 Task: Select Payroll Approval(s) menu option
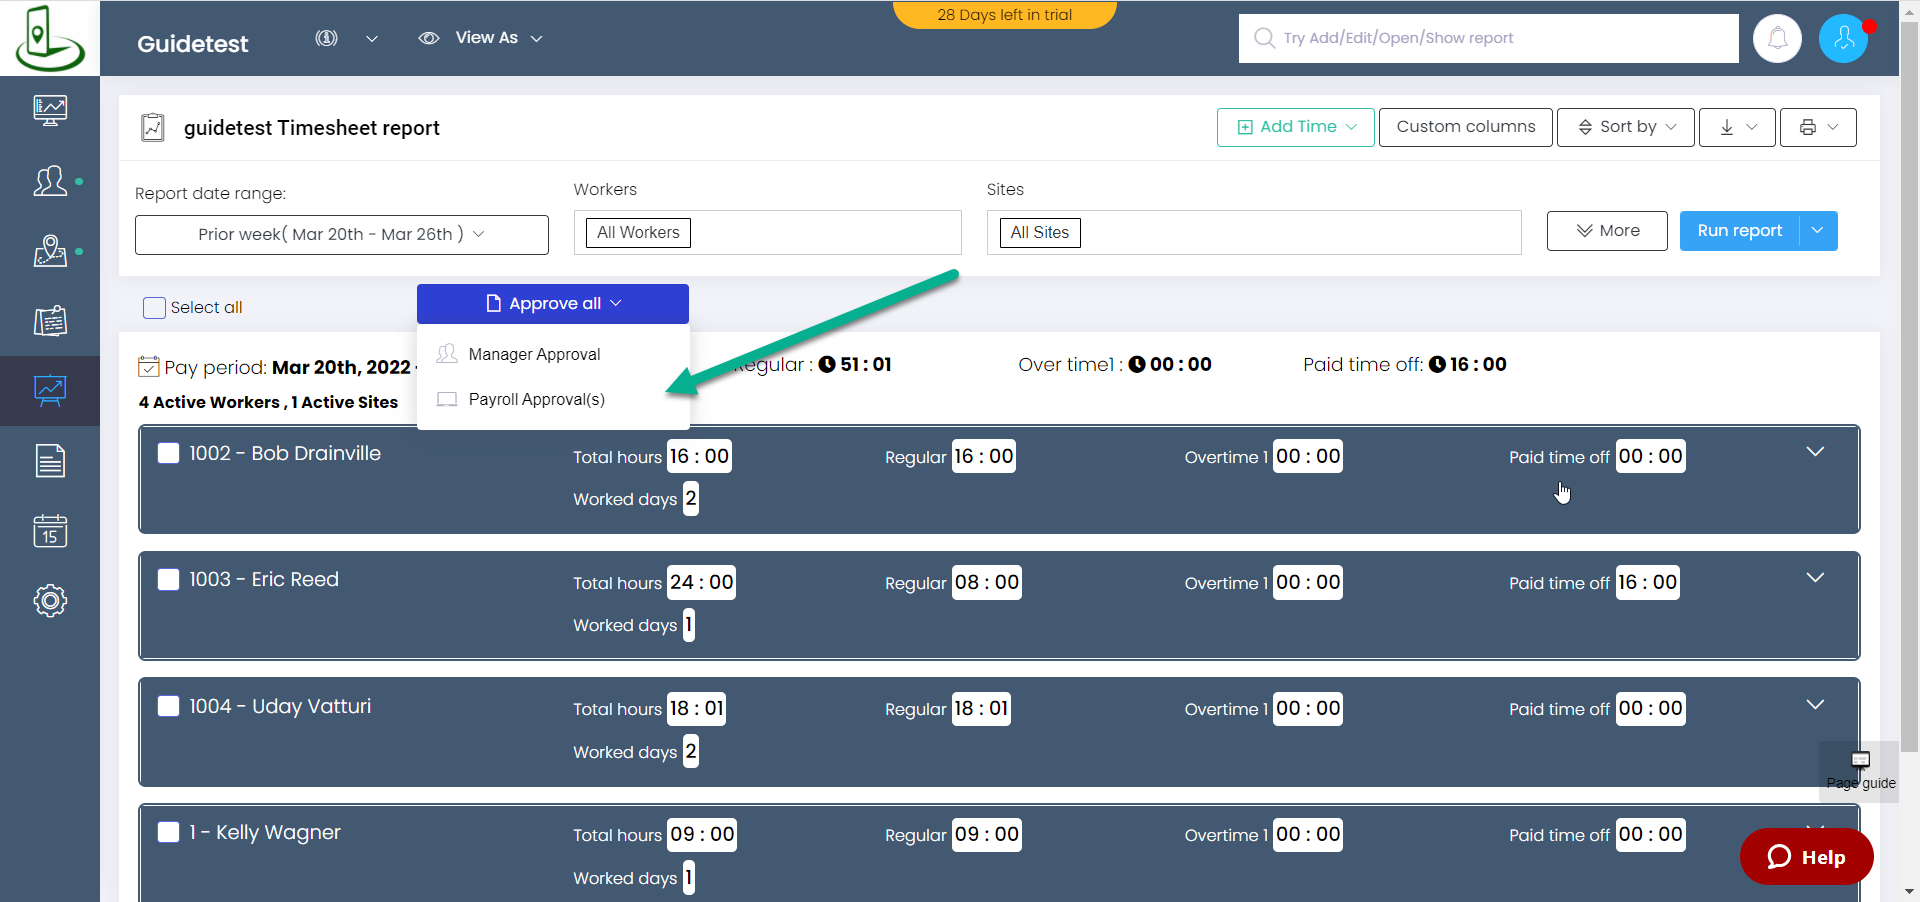pyautogui.click(x=553, y=399)
